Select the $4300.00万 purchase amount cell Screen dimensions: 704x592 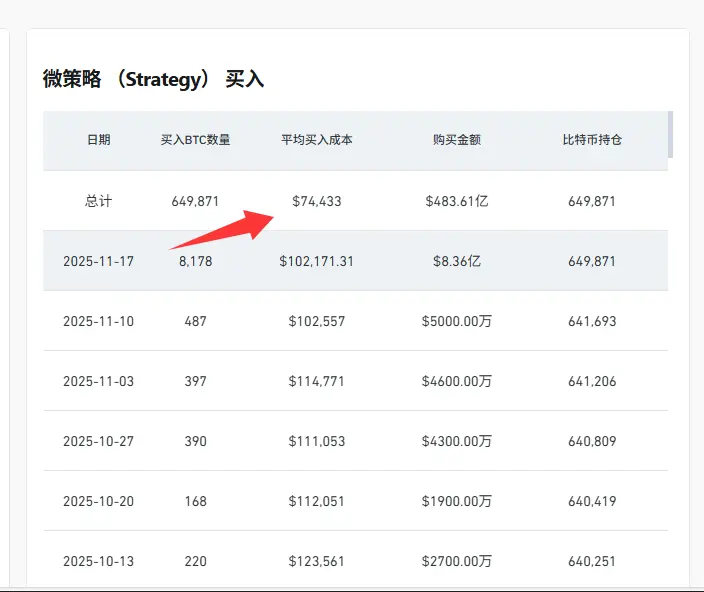click(457, 441)
